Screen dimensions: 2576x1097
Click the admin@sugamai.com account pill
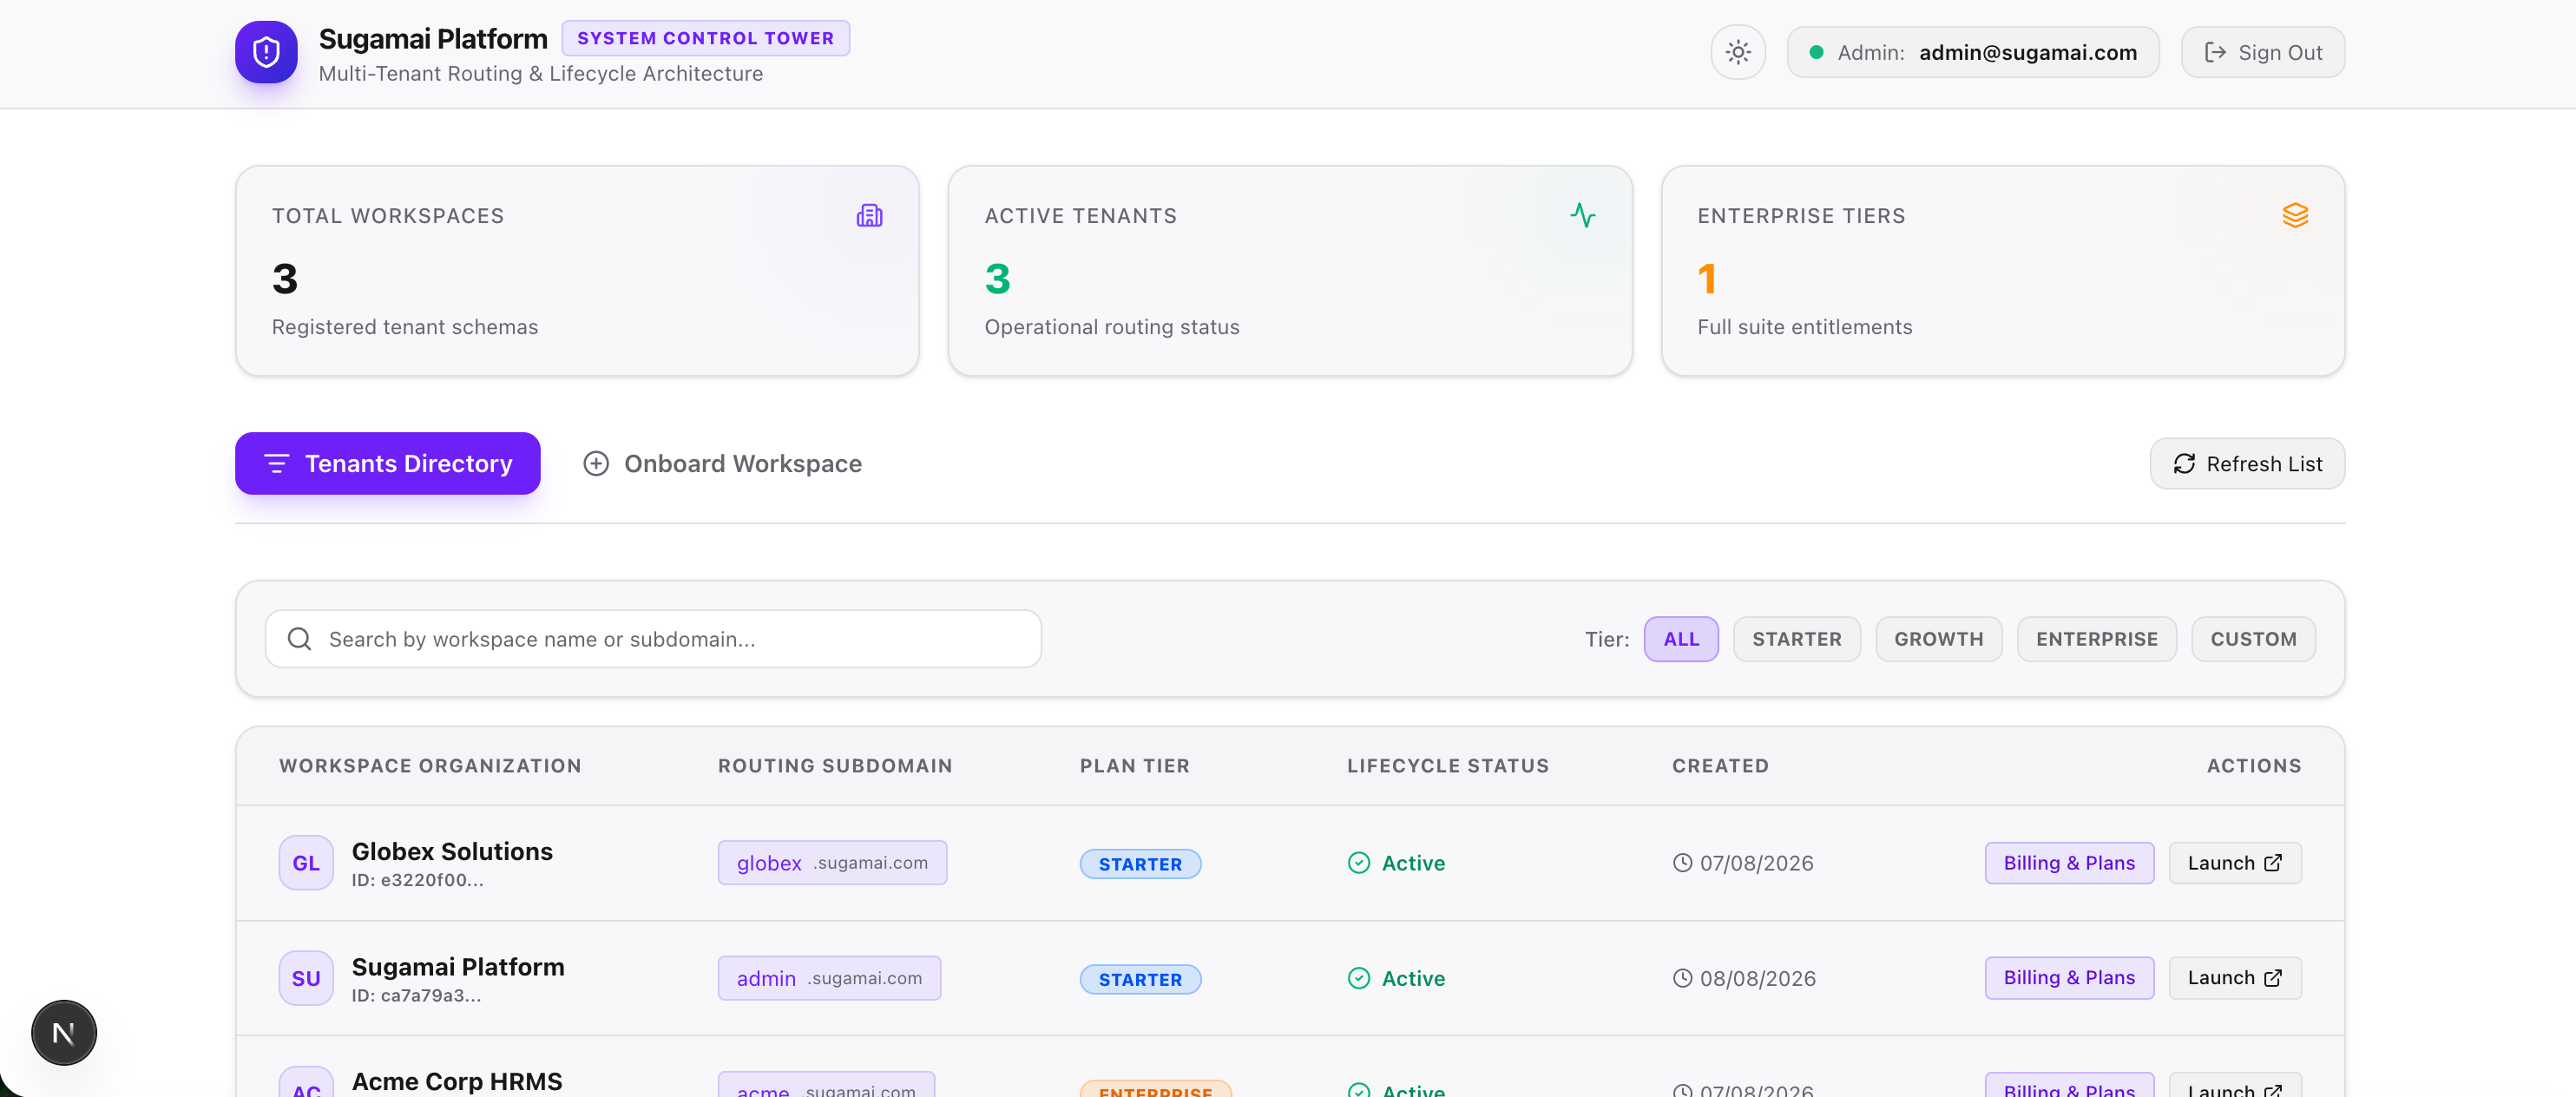pos(1972,52)
